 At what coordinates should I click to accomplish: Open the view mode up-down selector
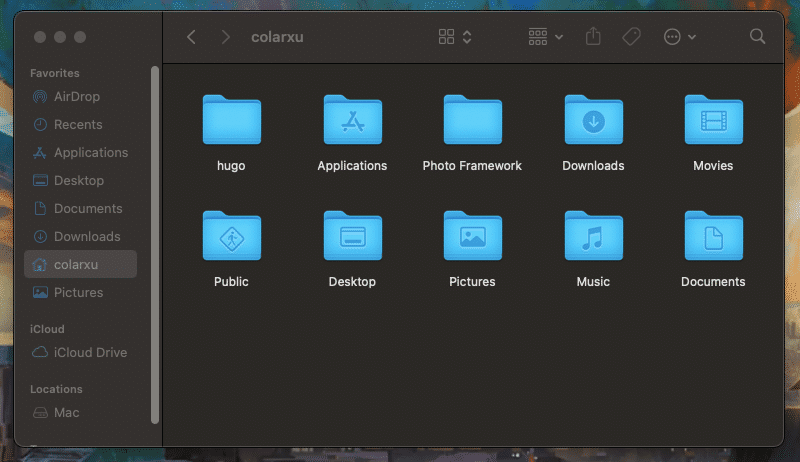click(x=467, y=37)
